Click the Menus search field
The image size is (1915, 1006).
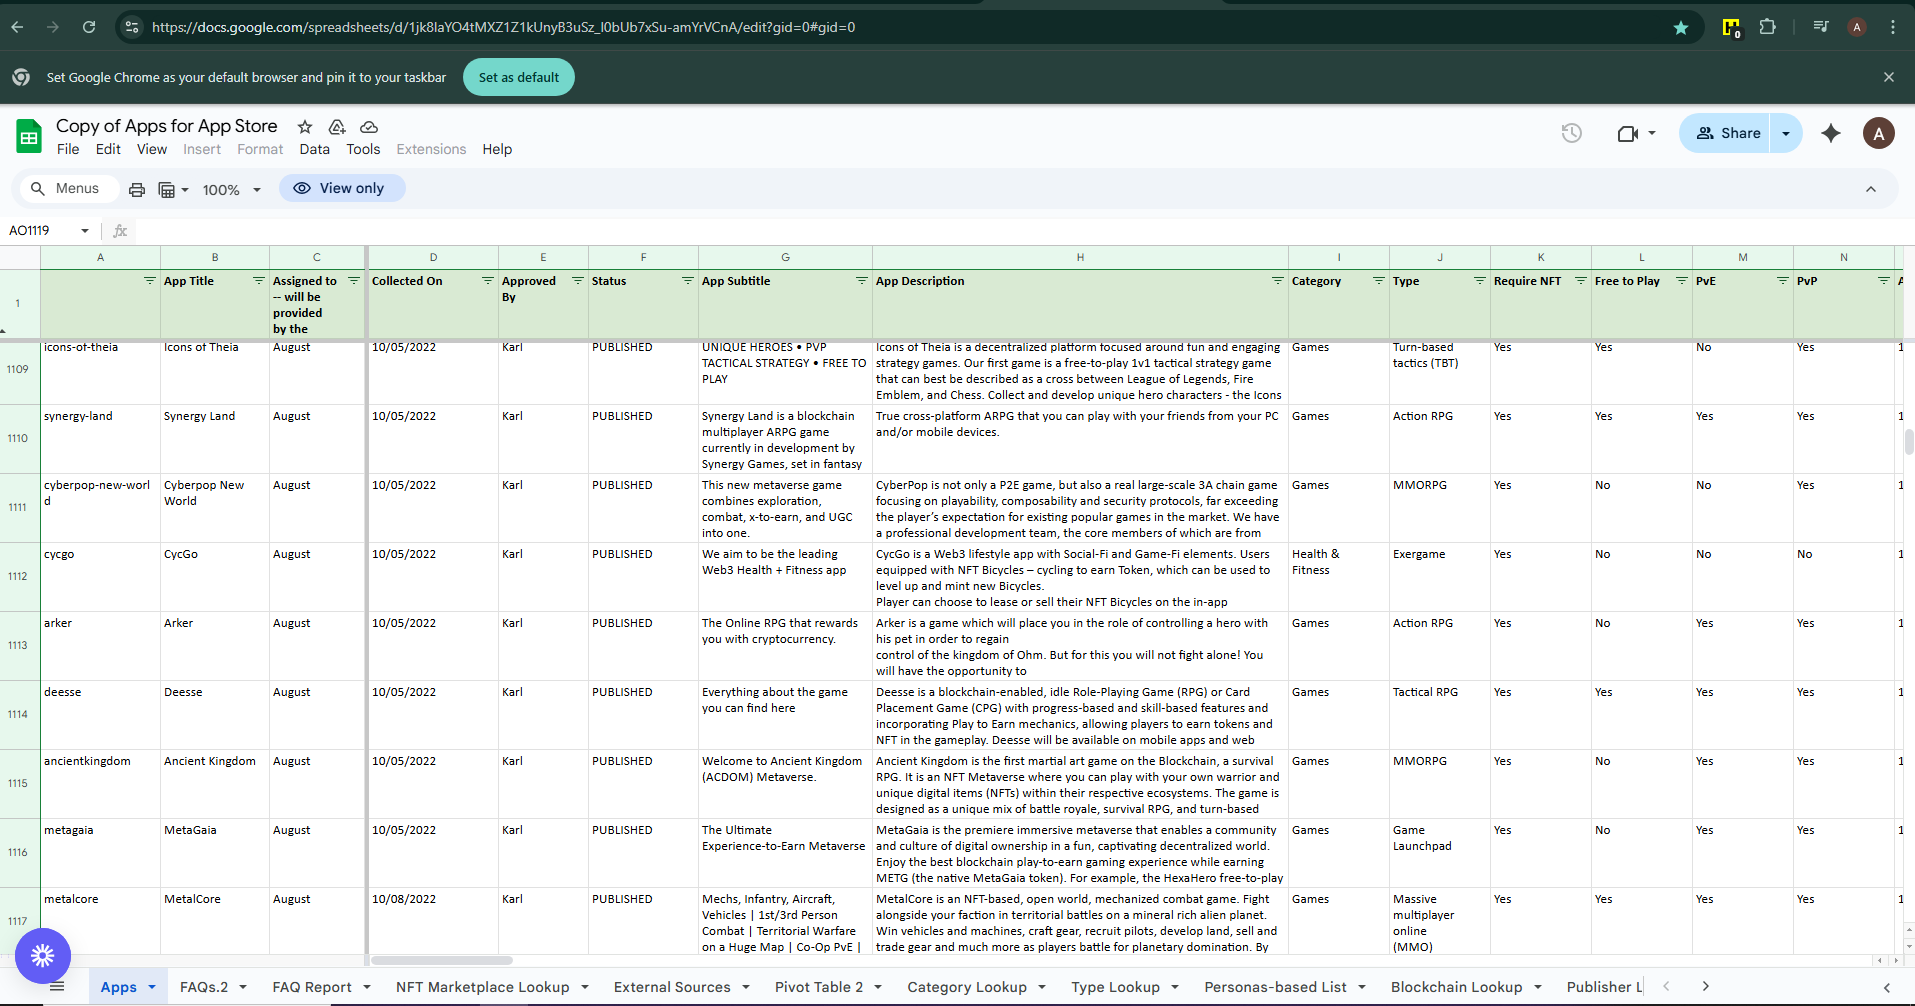tap(66, 188)
